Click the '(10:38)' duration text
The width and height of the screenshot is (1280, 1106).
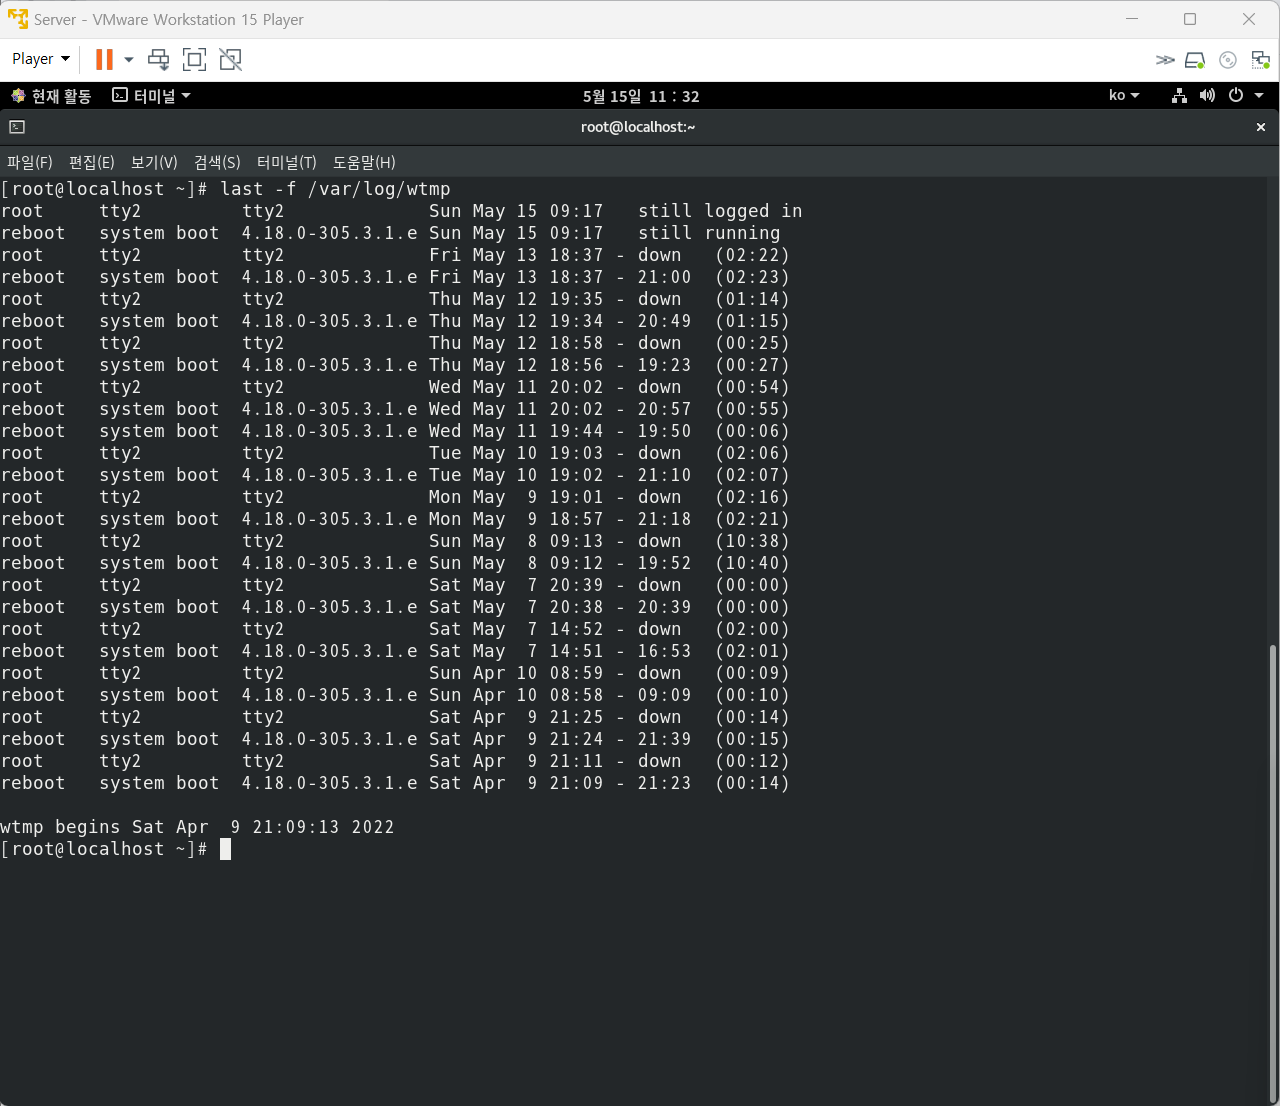(753, 541)
